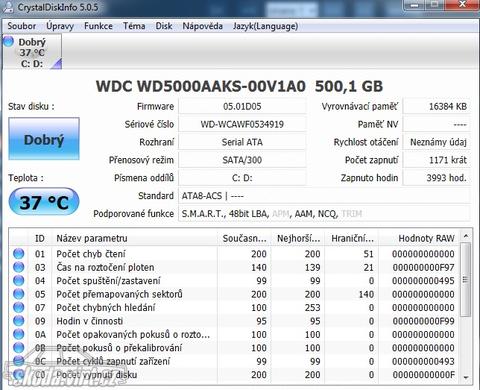Click the Rychlost otáčení Neznámy údaj field
The height and width of the screenshot is (390, 480).
pyautogui.click(x=437, y=142)
